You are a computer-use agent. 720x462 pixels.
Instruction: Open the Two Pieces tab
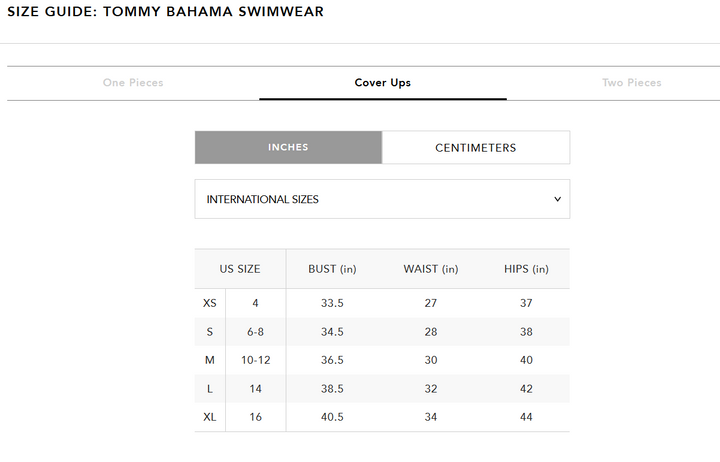coord(631,83)
